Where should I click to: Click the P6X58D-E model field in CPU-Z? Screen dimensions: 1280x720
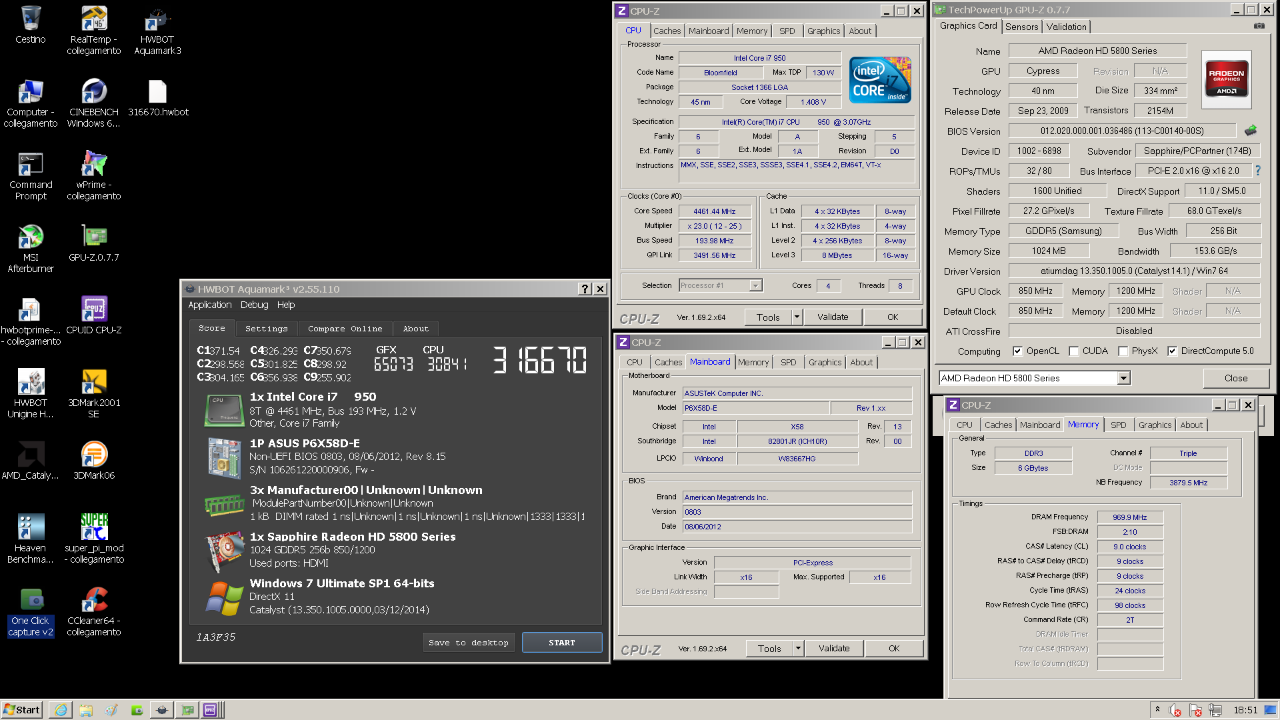[757, 408]
